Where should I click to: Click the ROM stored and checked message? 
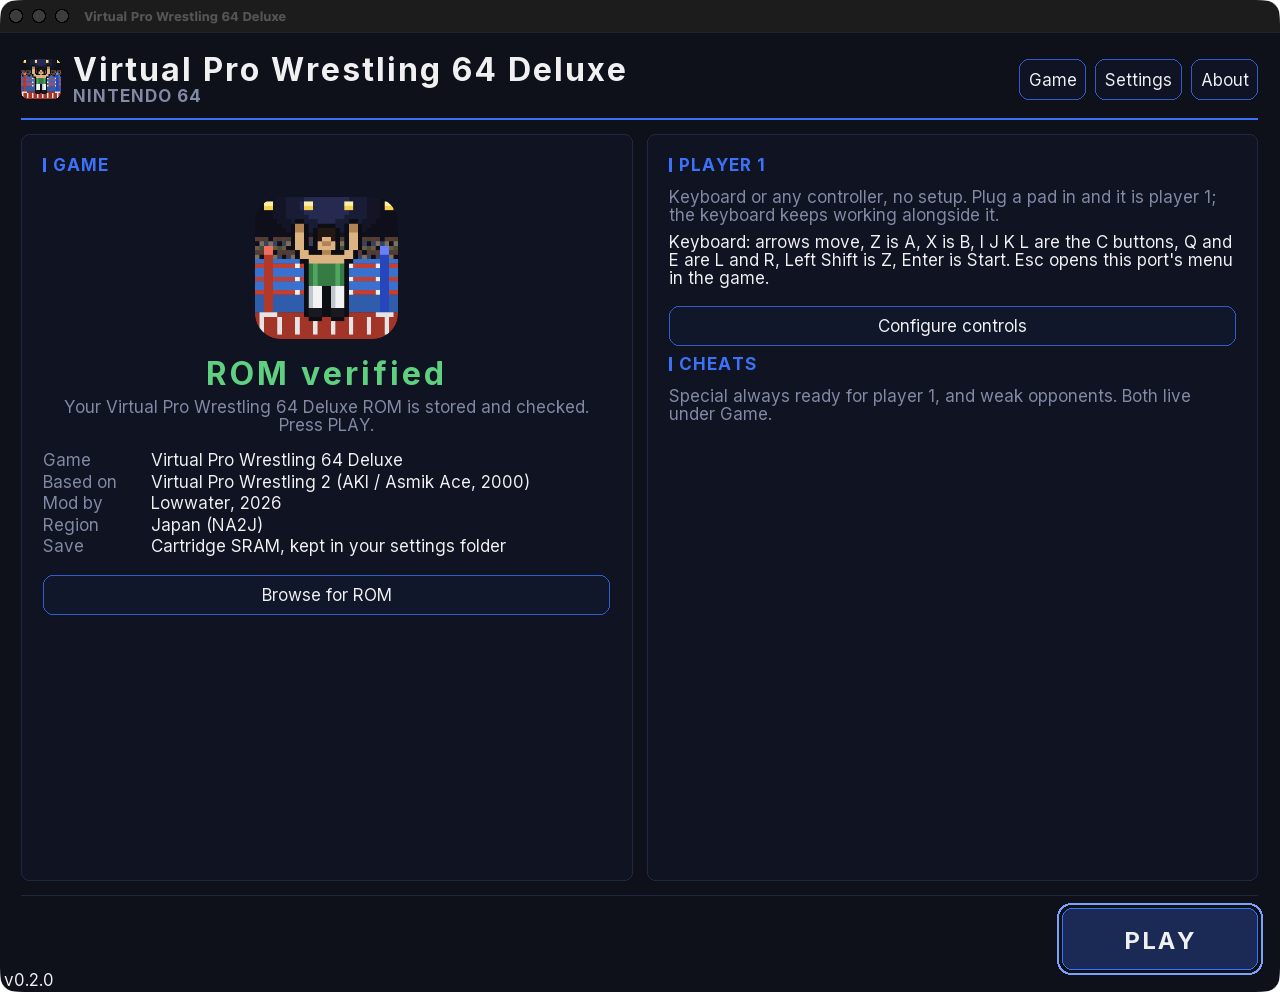pos(327,416)
